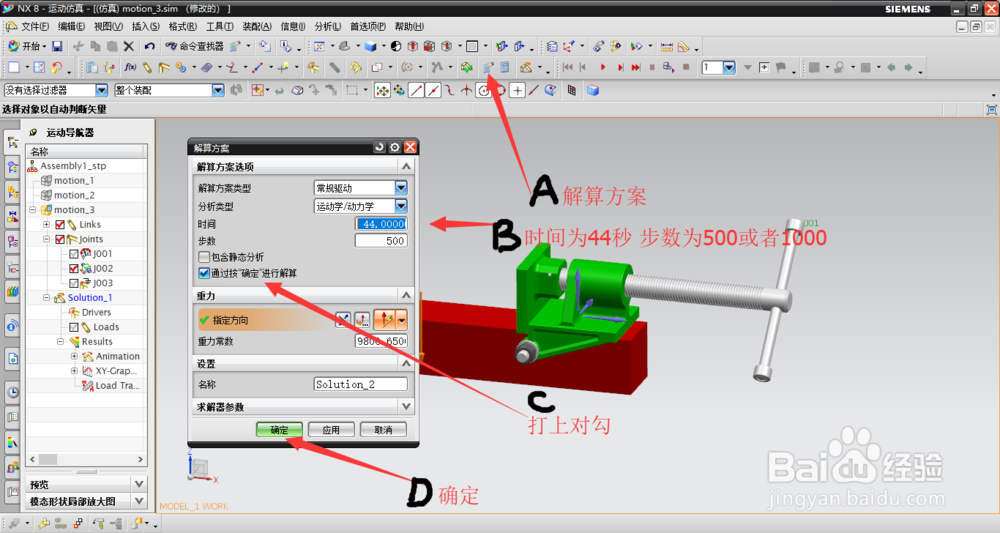
Task: Toggle the J003 joint checkbox
Action: click(x=73, y=283)
